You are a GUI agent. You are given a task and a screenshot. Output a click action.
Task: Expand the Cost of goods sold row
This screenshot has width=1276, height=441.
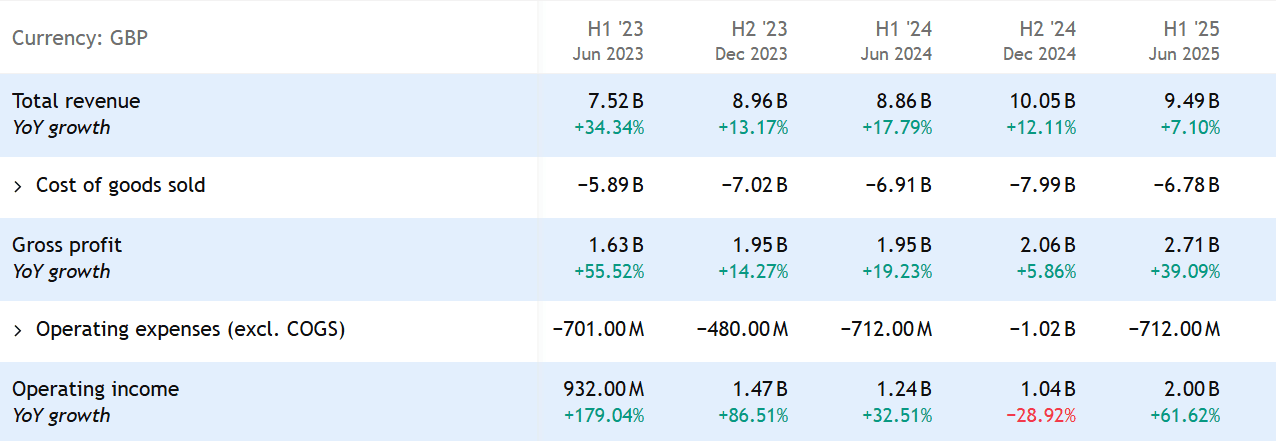18,185
